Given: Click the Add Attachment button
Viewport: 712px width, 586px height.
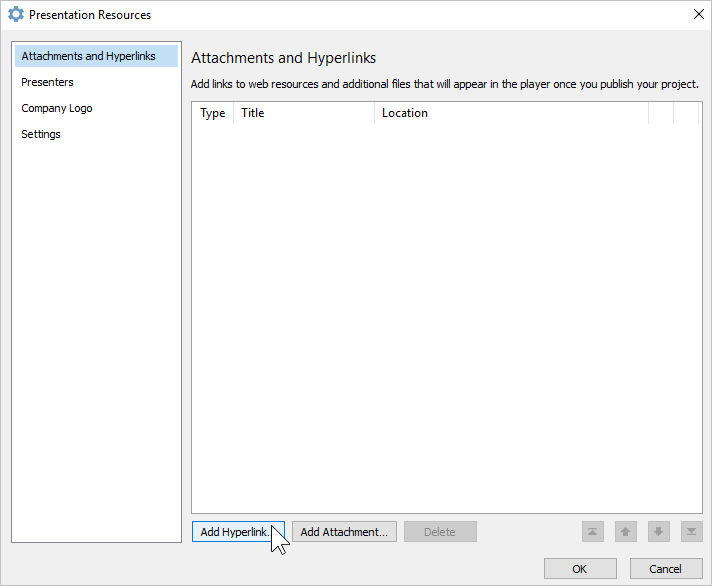Looking at the screenshot, I should 344,532.
